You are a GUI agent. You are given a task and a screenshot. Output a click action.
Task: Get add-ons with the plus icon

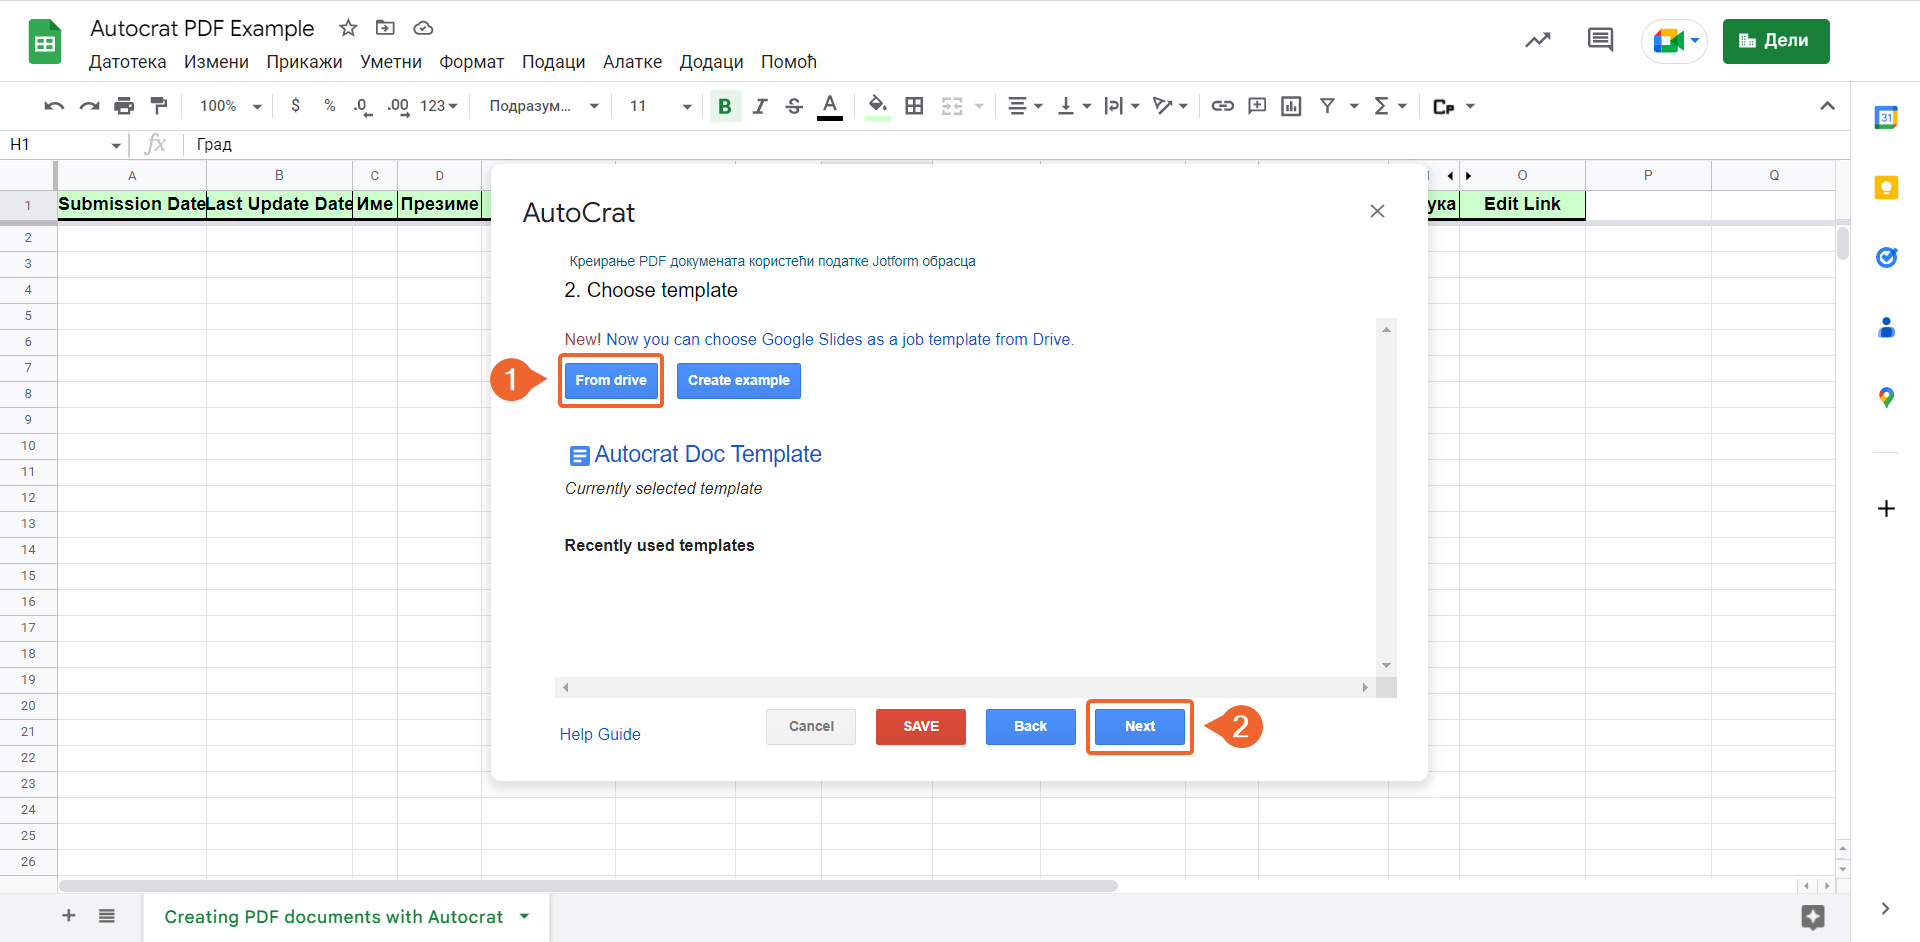coord(1886,508)
